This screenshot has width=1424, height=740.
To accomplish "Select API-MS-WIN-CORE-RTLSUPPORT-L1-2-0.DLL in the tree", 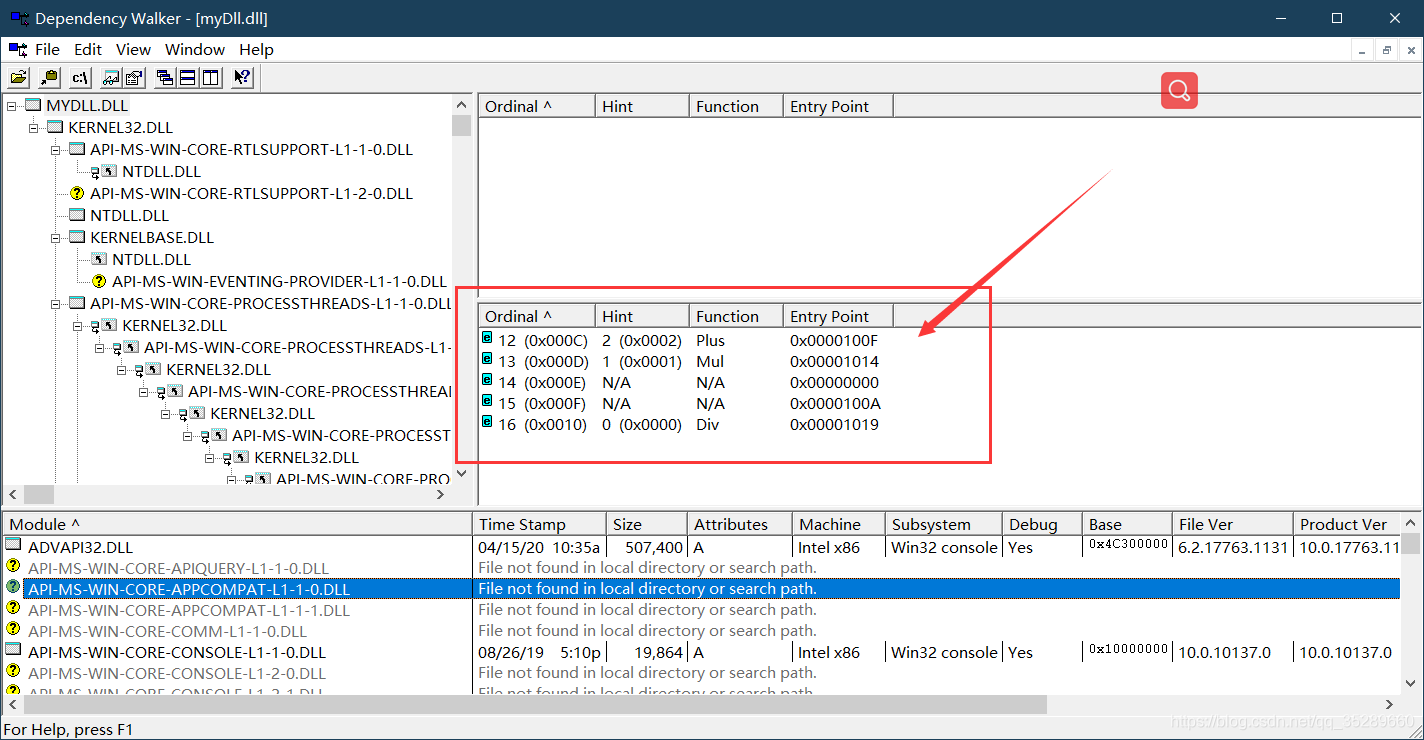I will click(251, 193).
